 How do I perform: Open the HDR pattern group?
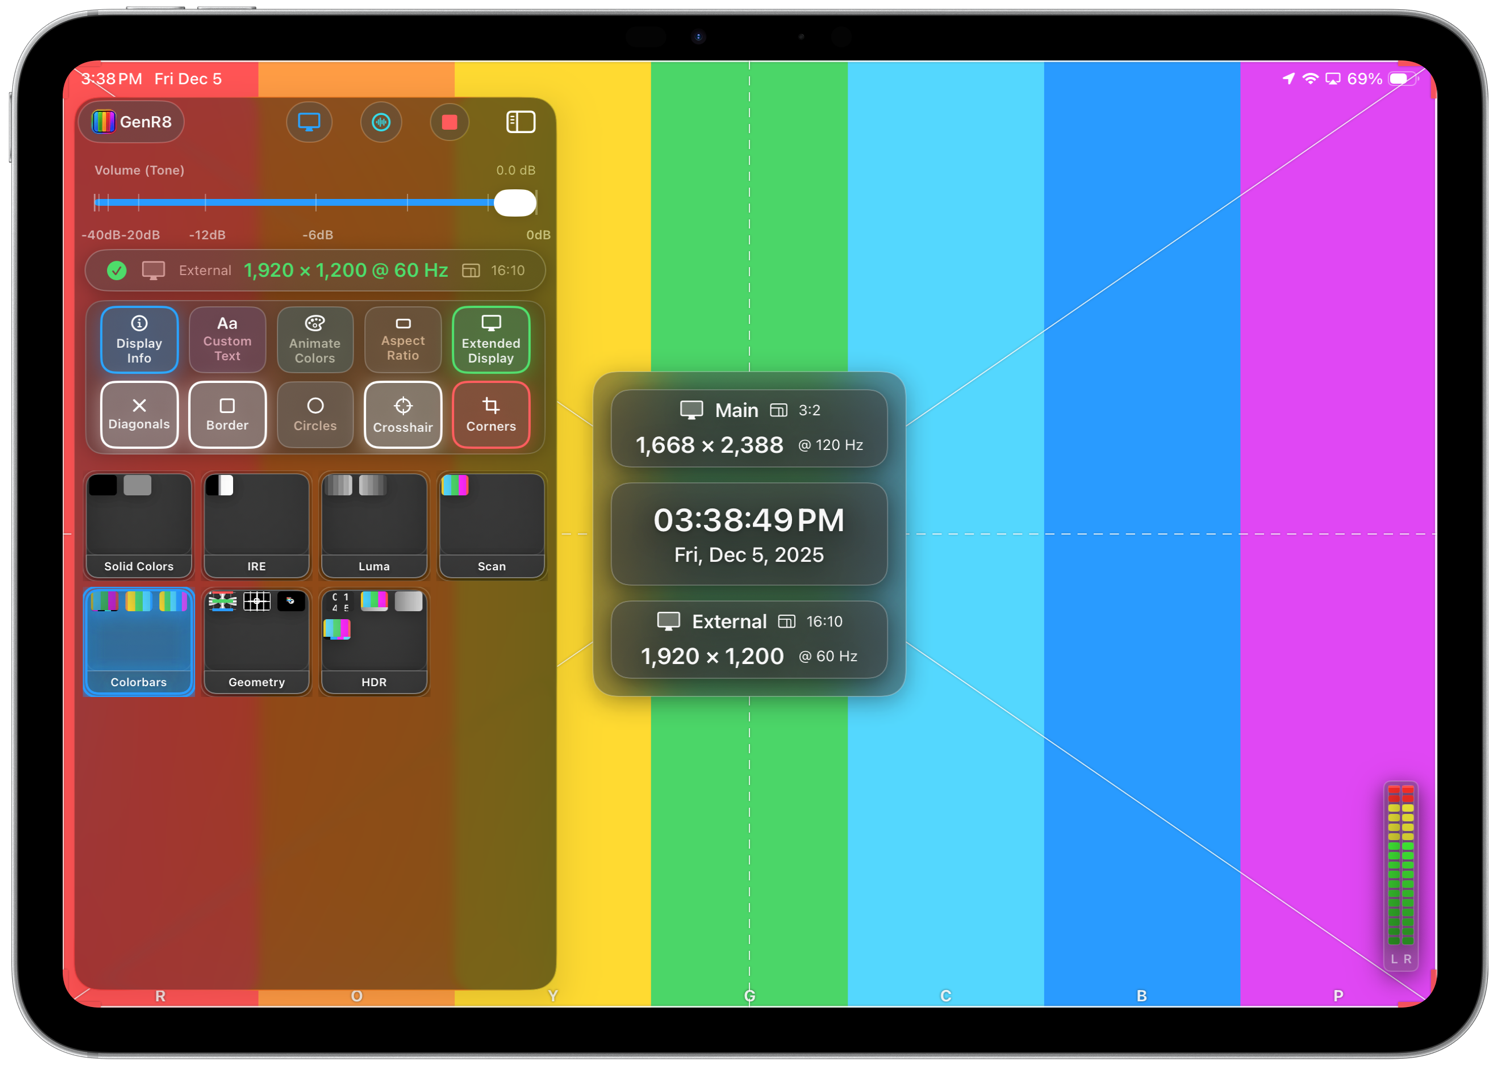click(x=374, y=642)
